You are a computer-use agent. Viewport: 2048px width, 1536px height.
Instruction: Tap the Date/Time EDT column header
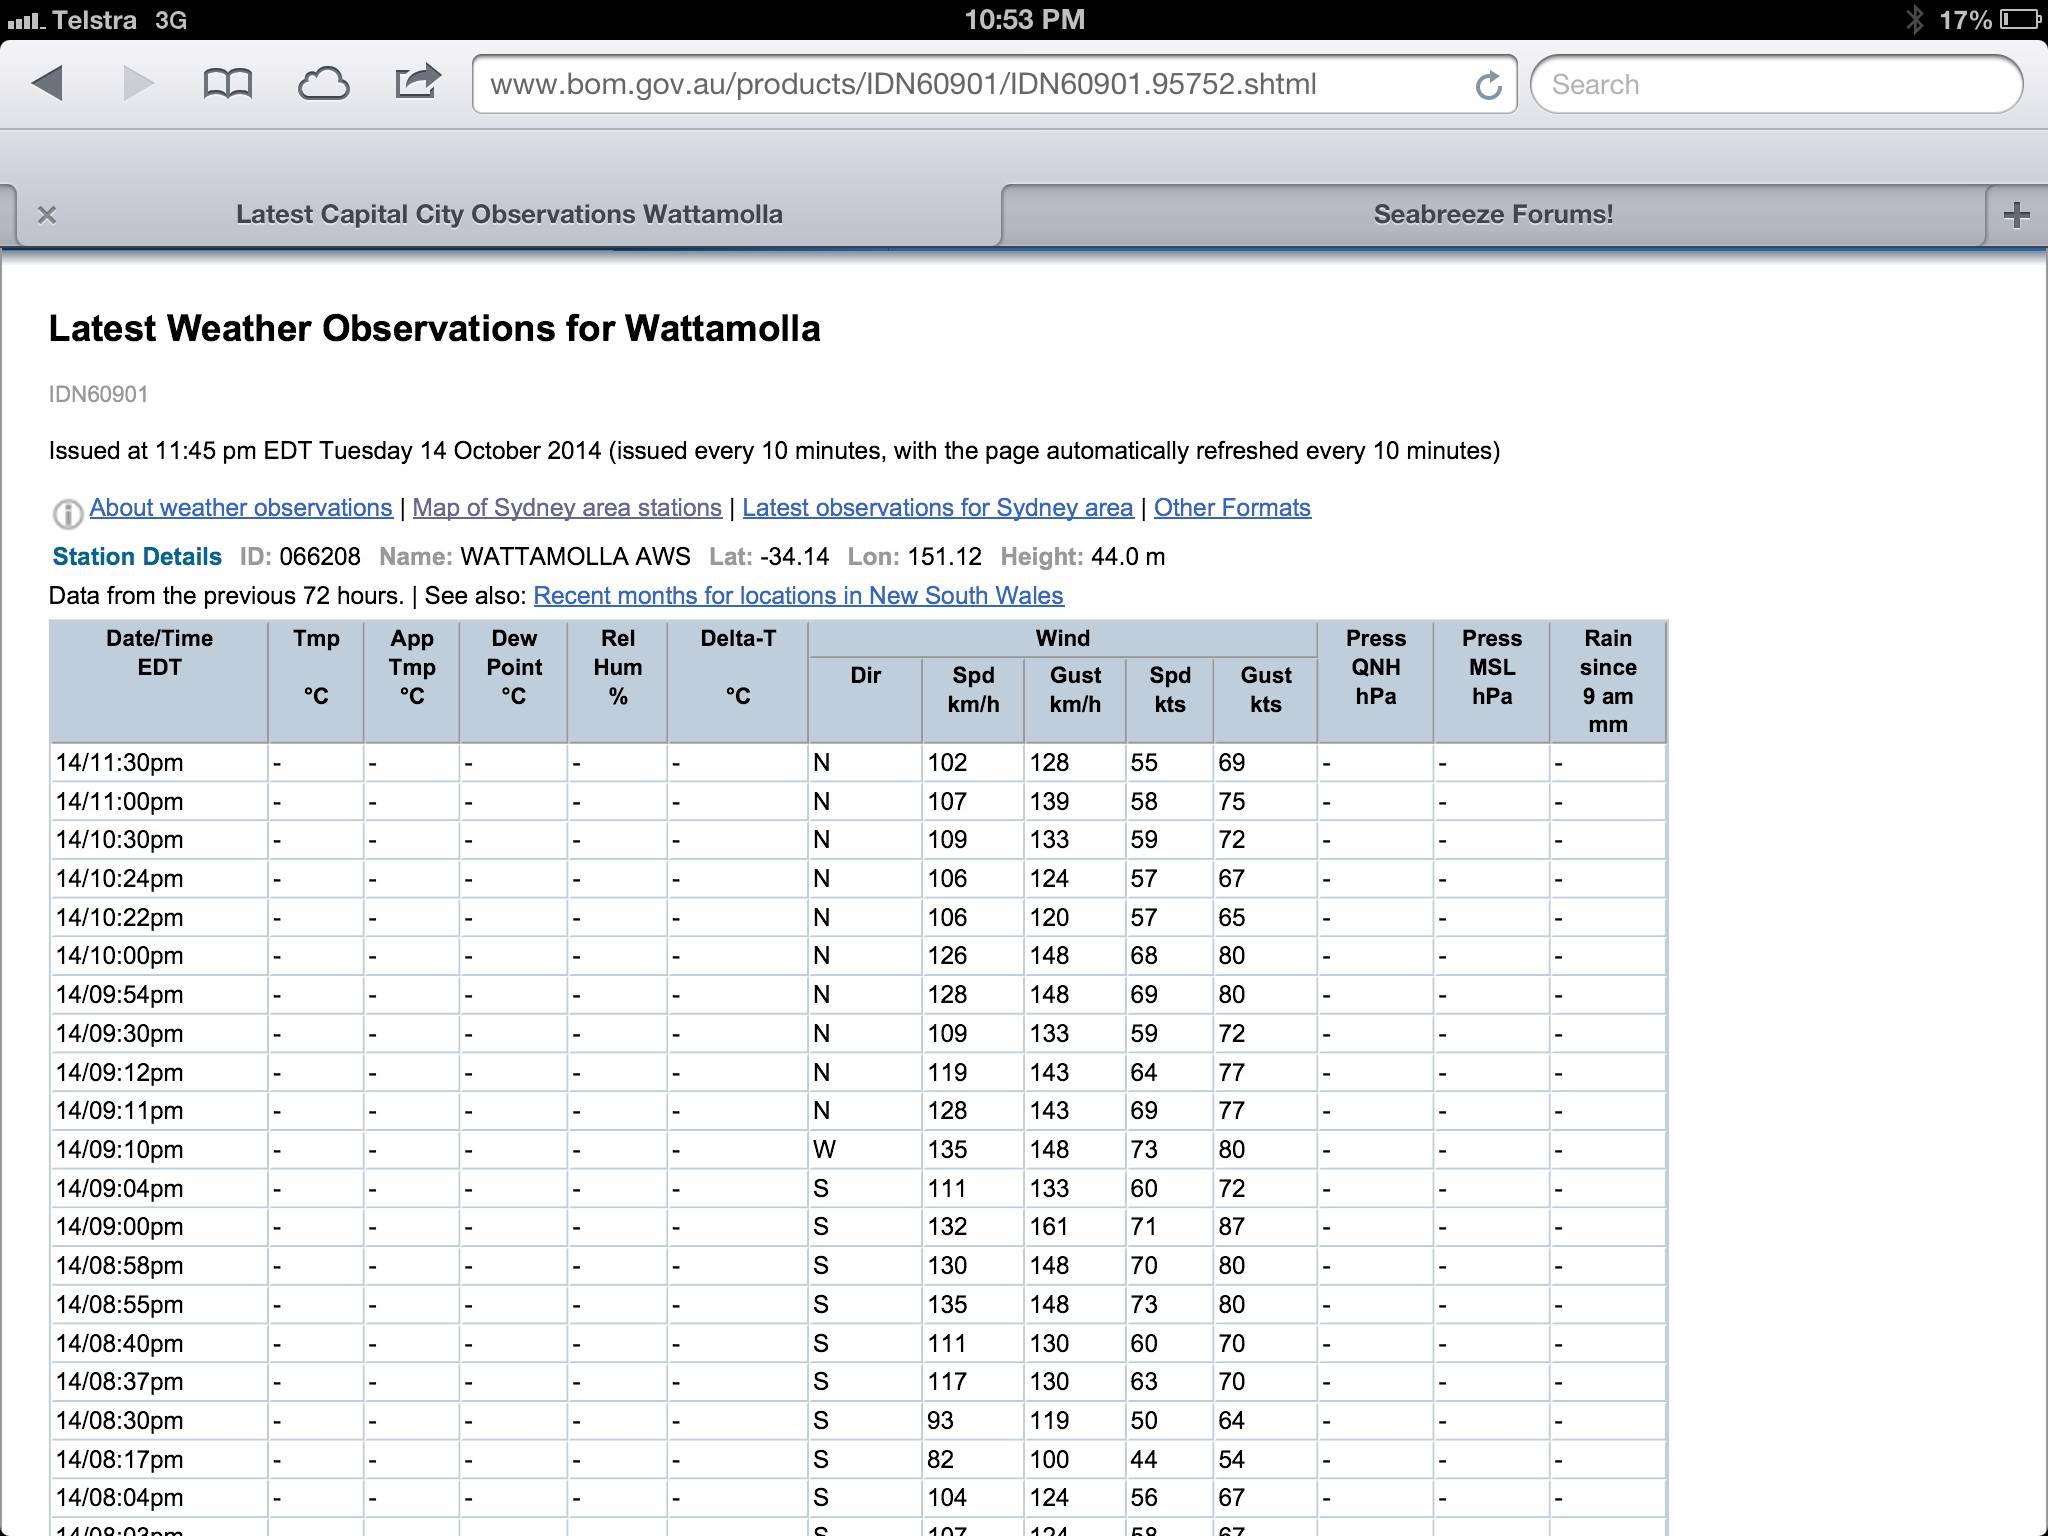tap(159, 653)
